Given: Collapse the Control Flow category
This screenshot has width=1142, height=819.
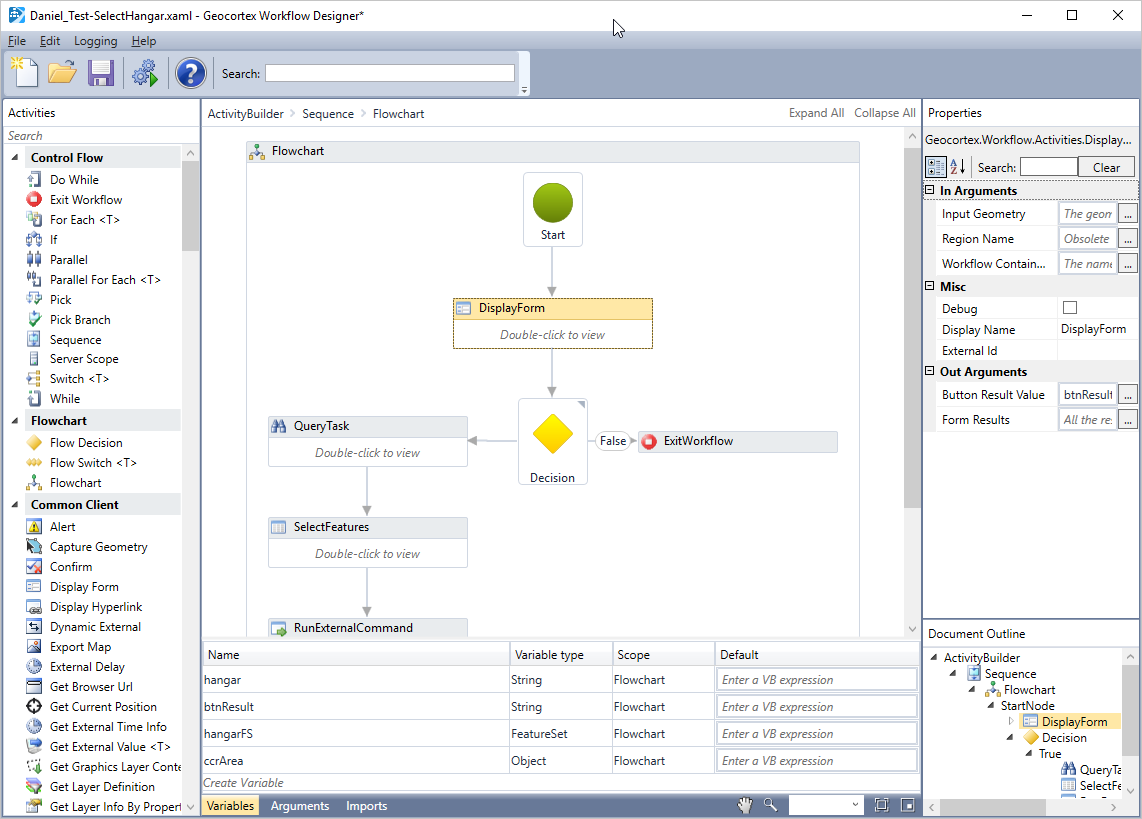Looking at the screenshot, I should (x=15, y=158).
